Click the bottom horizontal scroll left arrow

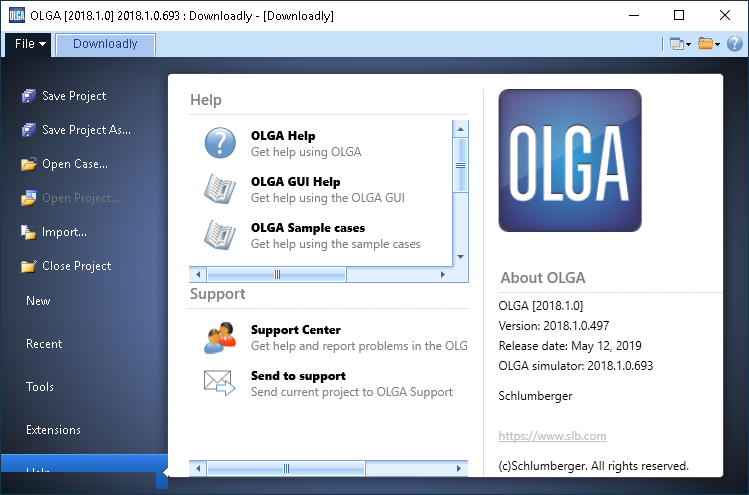click(198, 468)
